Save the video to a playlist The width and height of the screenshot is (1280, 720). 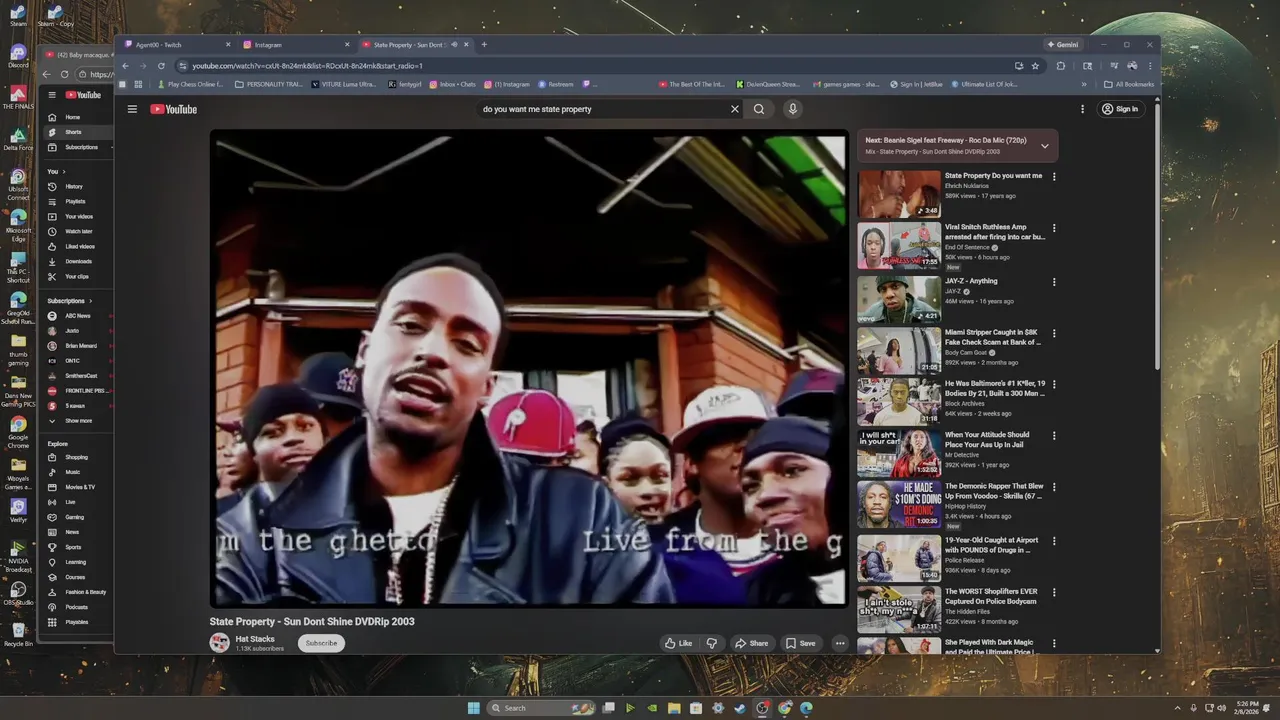point(800,643)
